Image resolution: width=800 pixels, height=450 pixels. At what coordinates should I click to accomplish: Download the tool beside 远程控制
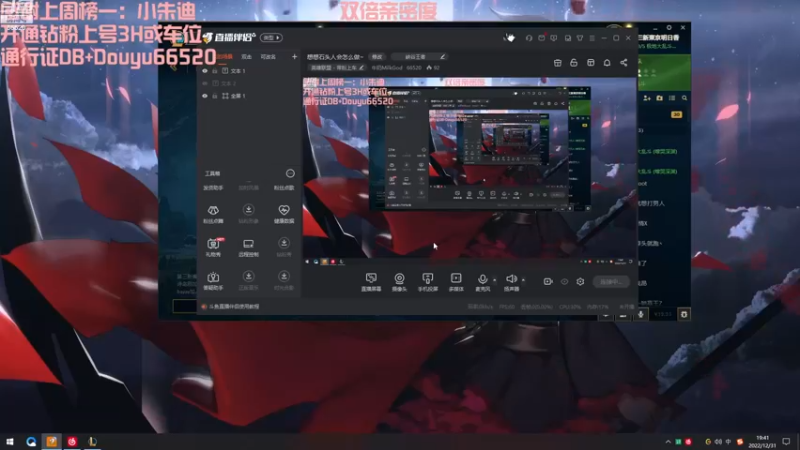point(284,247)
